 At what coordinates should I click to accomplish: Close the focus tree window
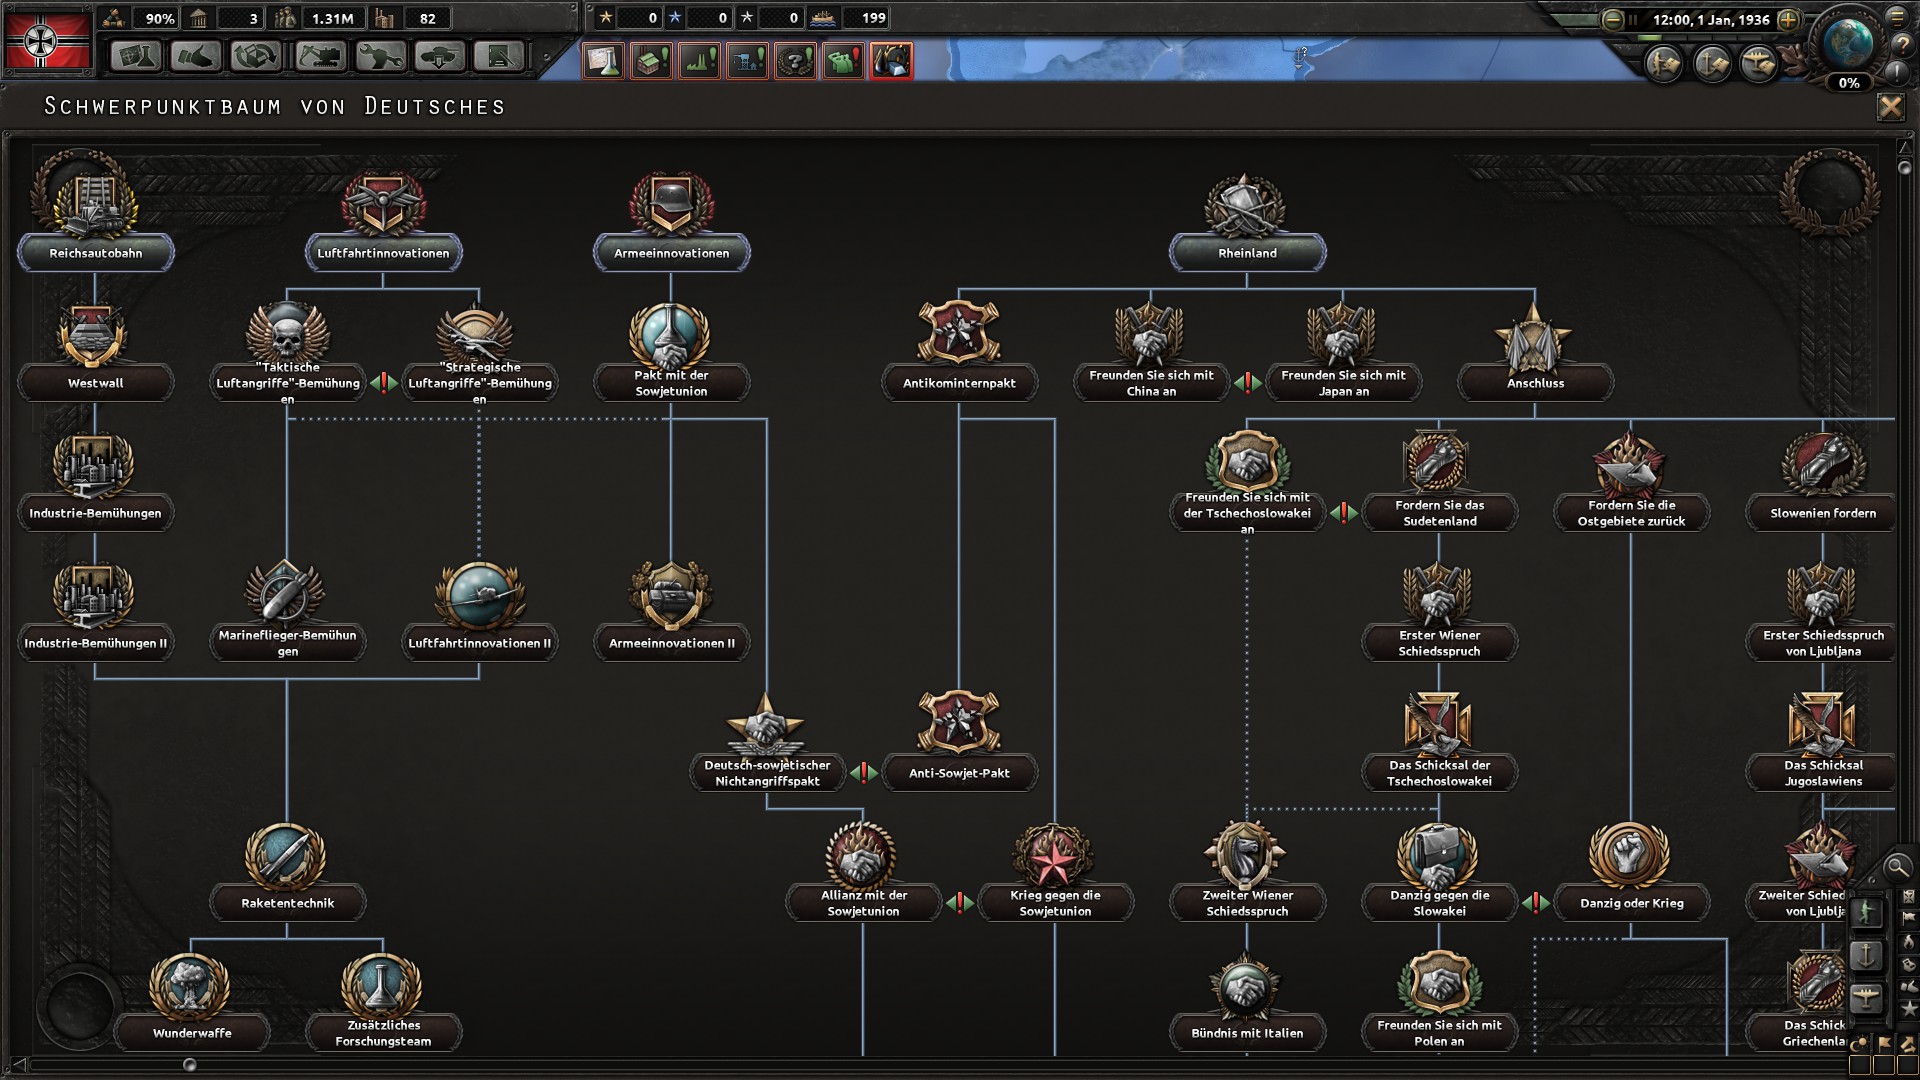tap(1890, 107)
